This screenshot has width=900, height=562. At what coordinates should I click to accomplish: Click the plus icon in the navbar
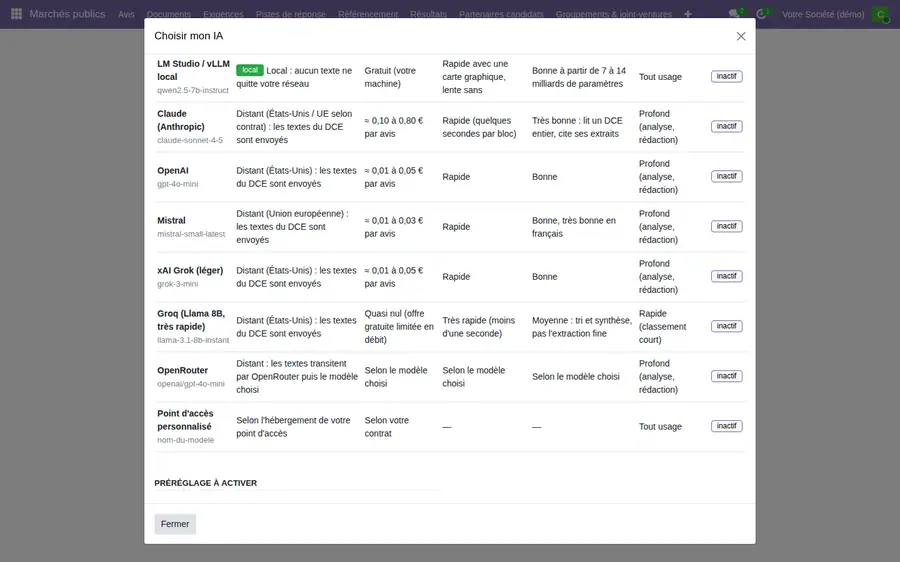point(688,14)
